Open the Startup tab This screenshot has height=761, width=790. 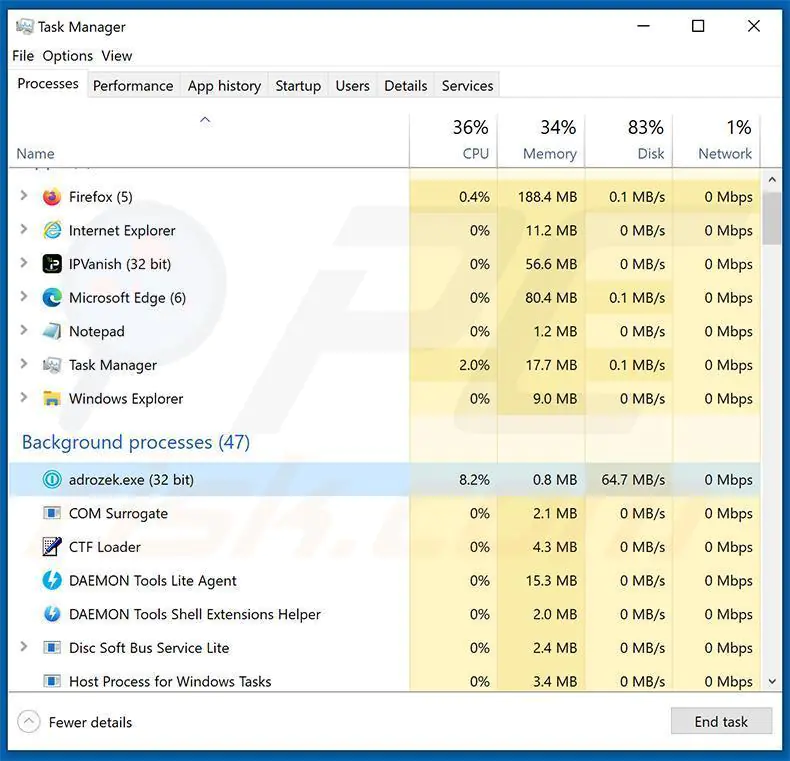(298, 86)
